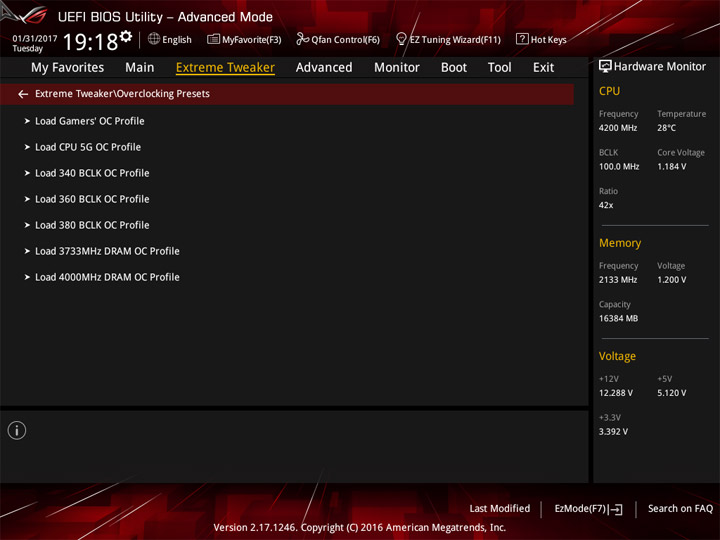Go to the Boot tab
Image resolution: width=720 pixels, height=540 pixels.
454,68
